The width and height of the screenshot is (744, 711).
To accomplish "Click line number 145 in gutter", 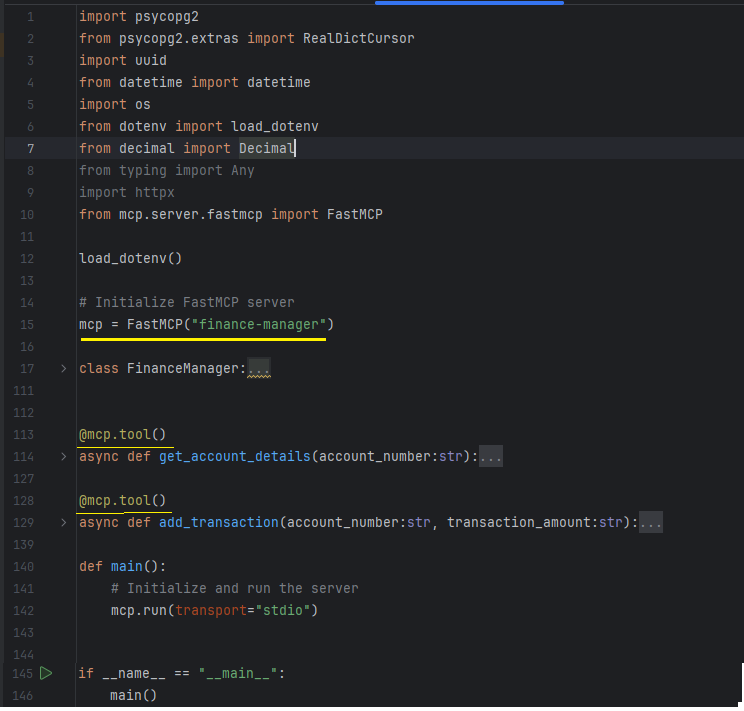I will (x=22, y=674).
